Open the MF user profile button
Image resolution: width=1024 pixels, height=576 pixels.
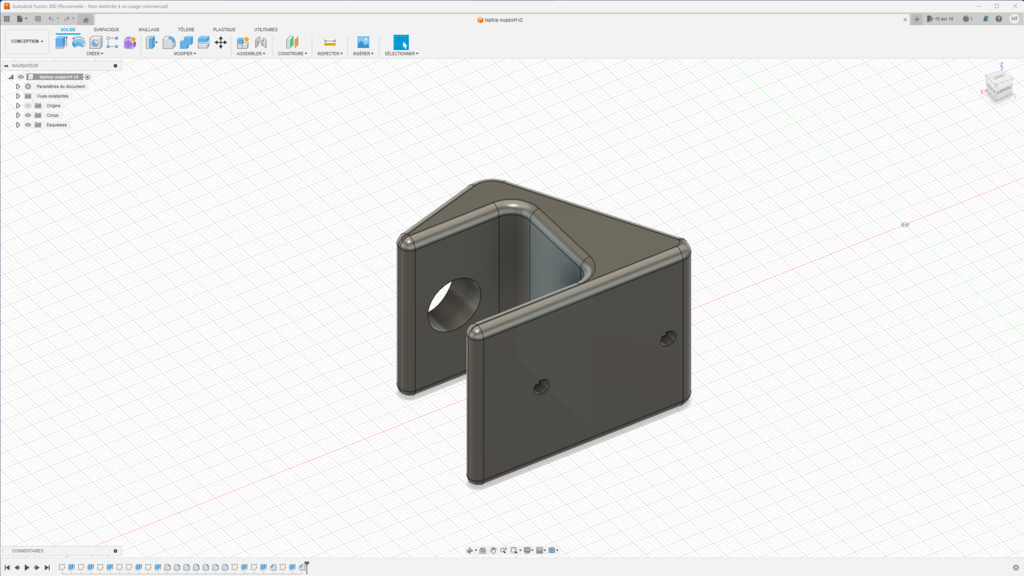click(1014, 19)
